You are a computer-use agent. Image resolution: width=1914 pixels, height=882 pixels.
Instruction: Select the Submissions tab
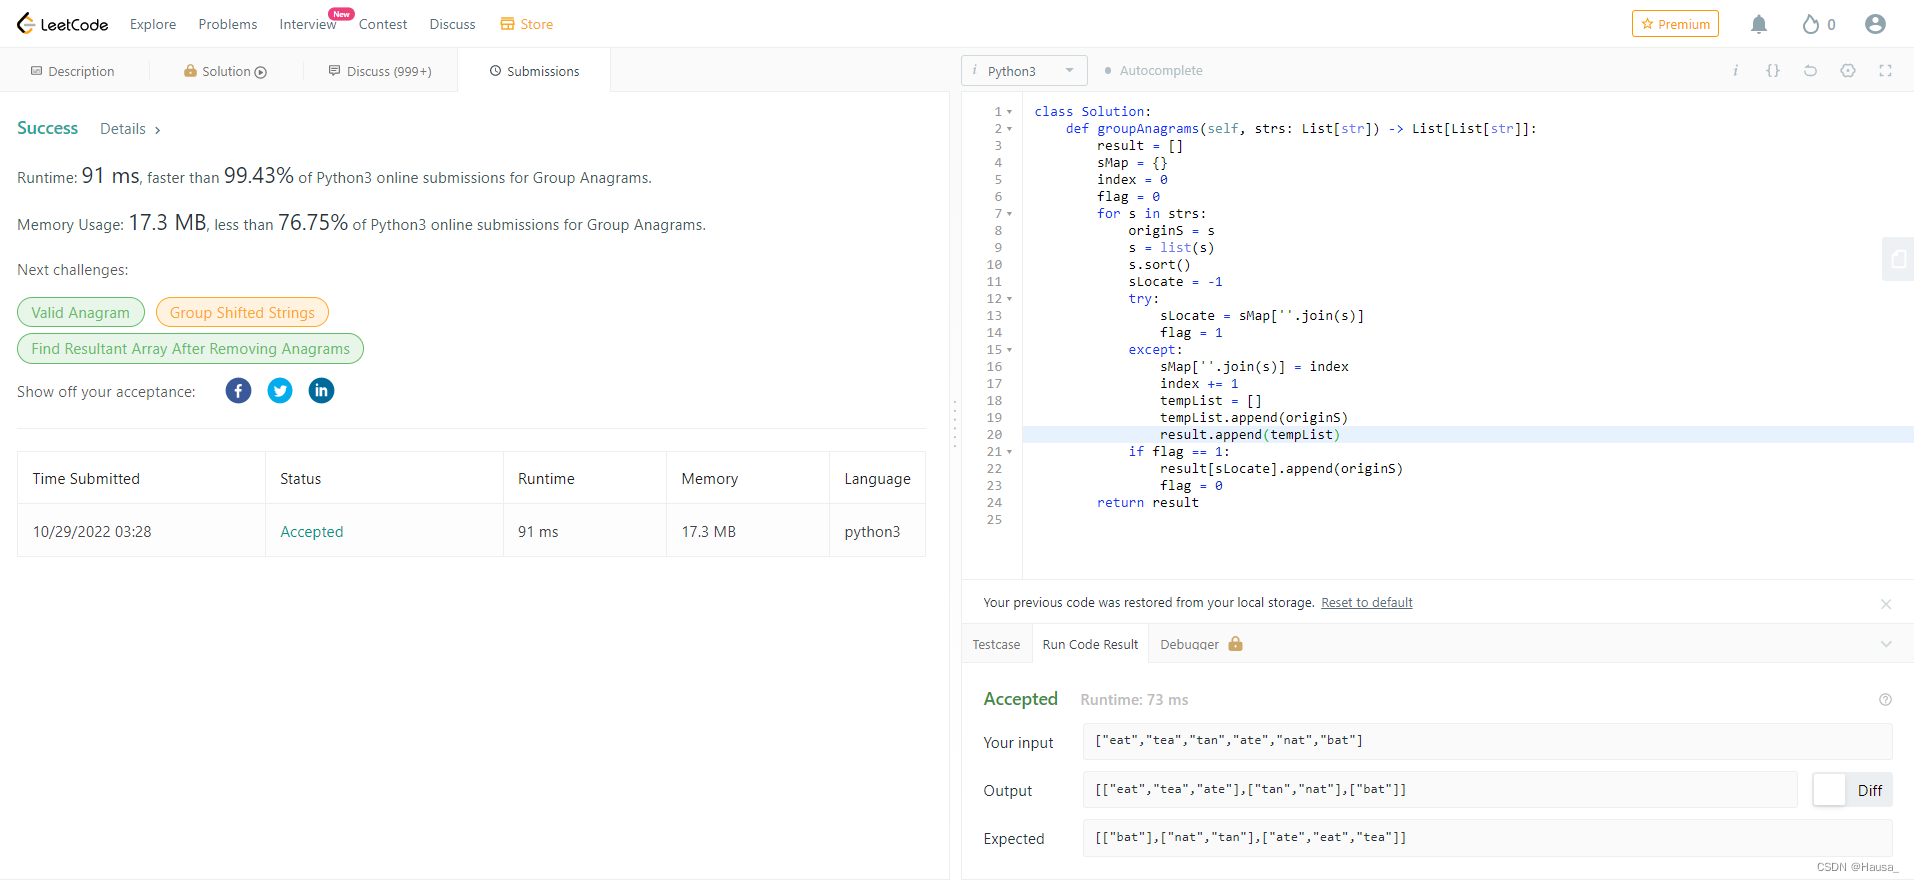click(x=534, y=71)
